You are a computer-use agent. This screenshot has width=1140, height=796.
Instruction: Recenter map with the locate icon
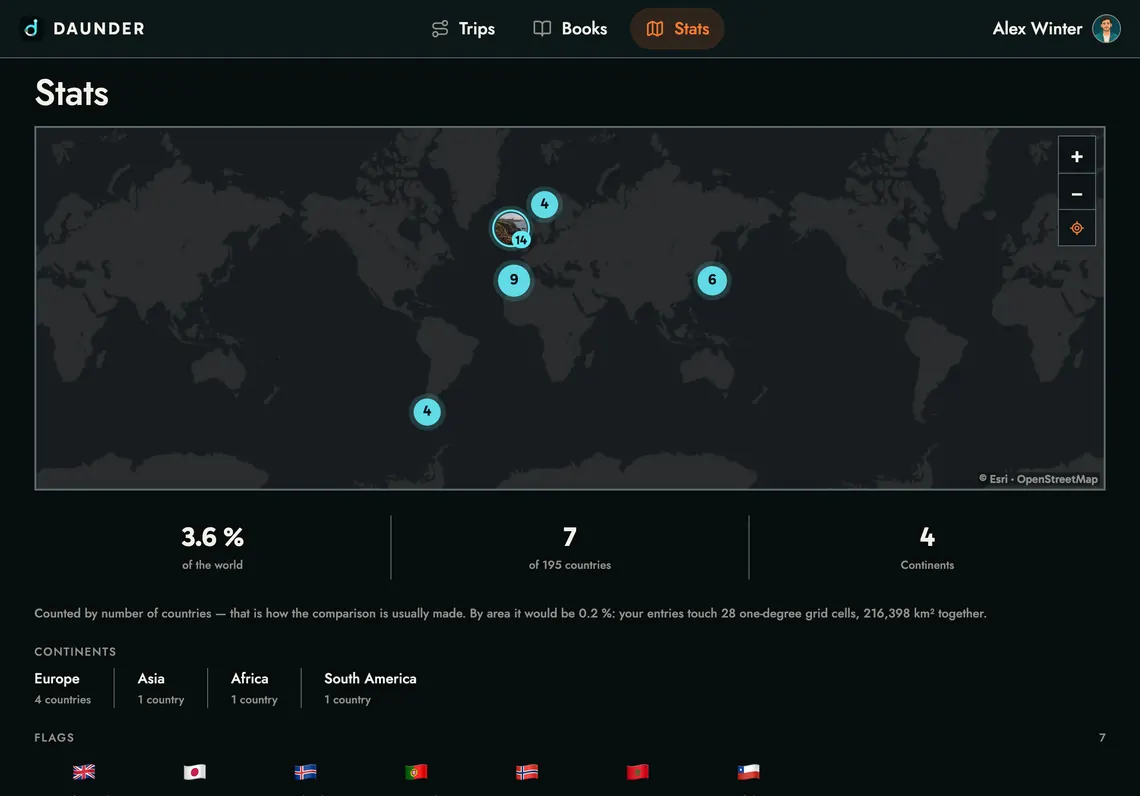pos(1077,228)
